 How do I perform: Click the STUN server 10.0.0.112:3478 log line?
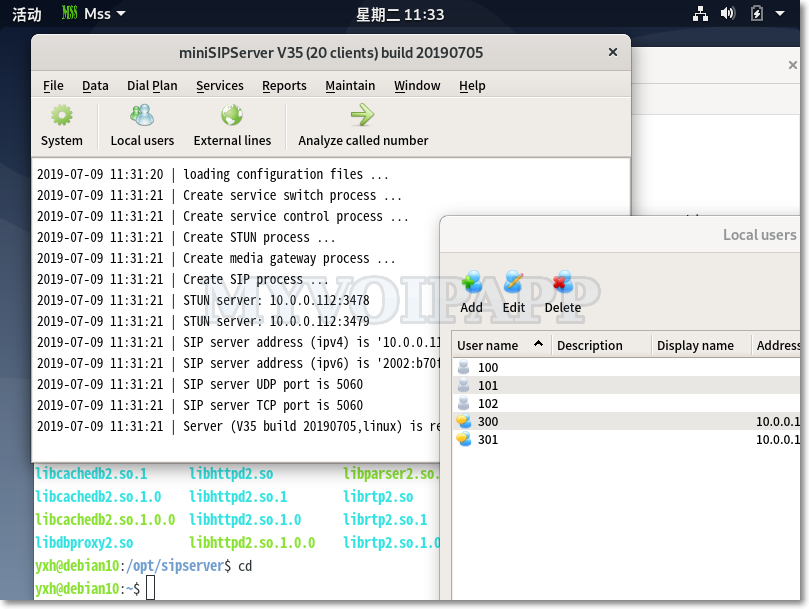click(x=203, y=300)
